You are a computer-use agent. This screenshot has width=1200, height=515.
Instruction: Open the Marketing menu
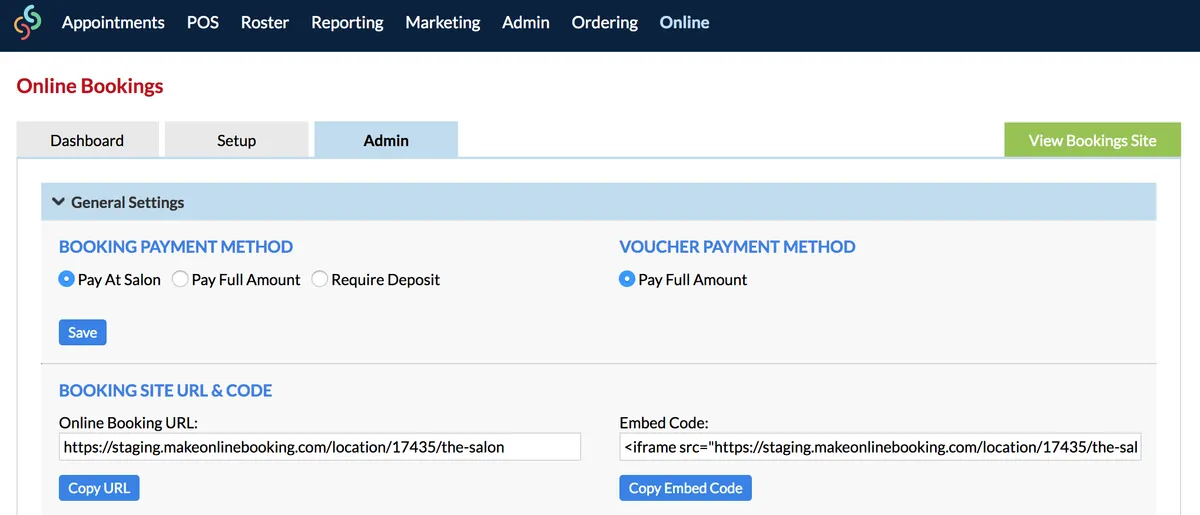tap(443, 22)
